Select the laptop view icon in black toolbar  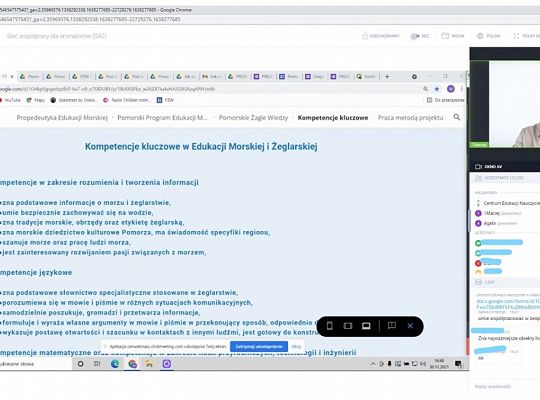(366, 326)
